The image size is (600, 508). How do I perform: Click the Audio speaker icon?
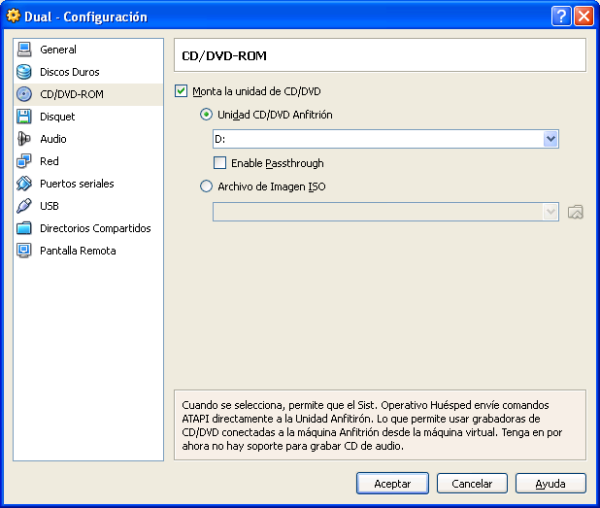point(24,139)
